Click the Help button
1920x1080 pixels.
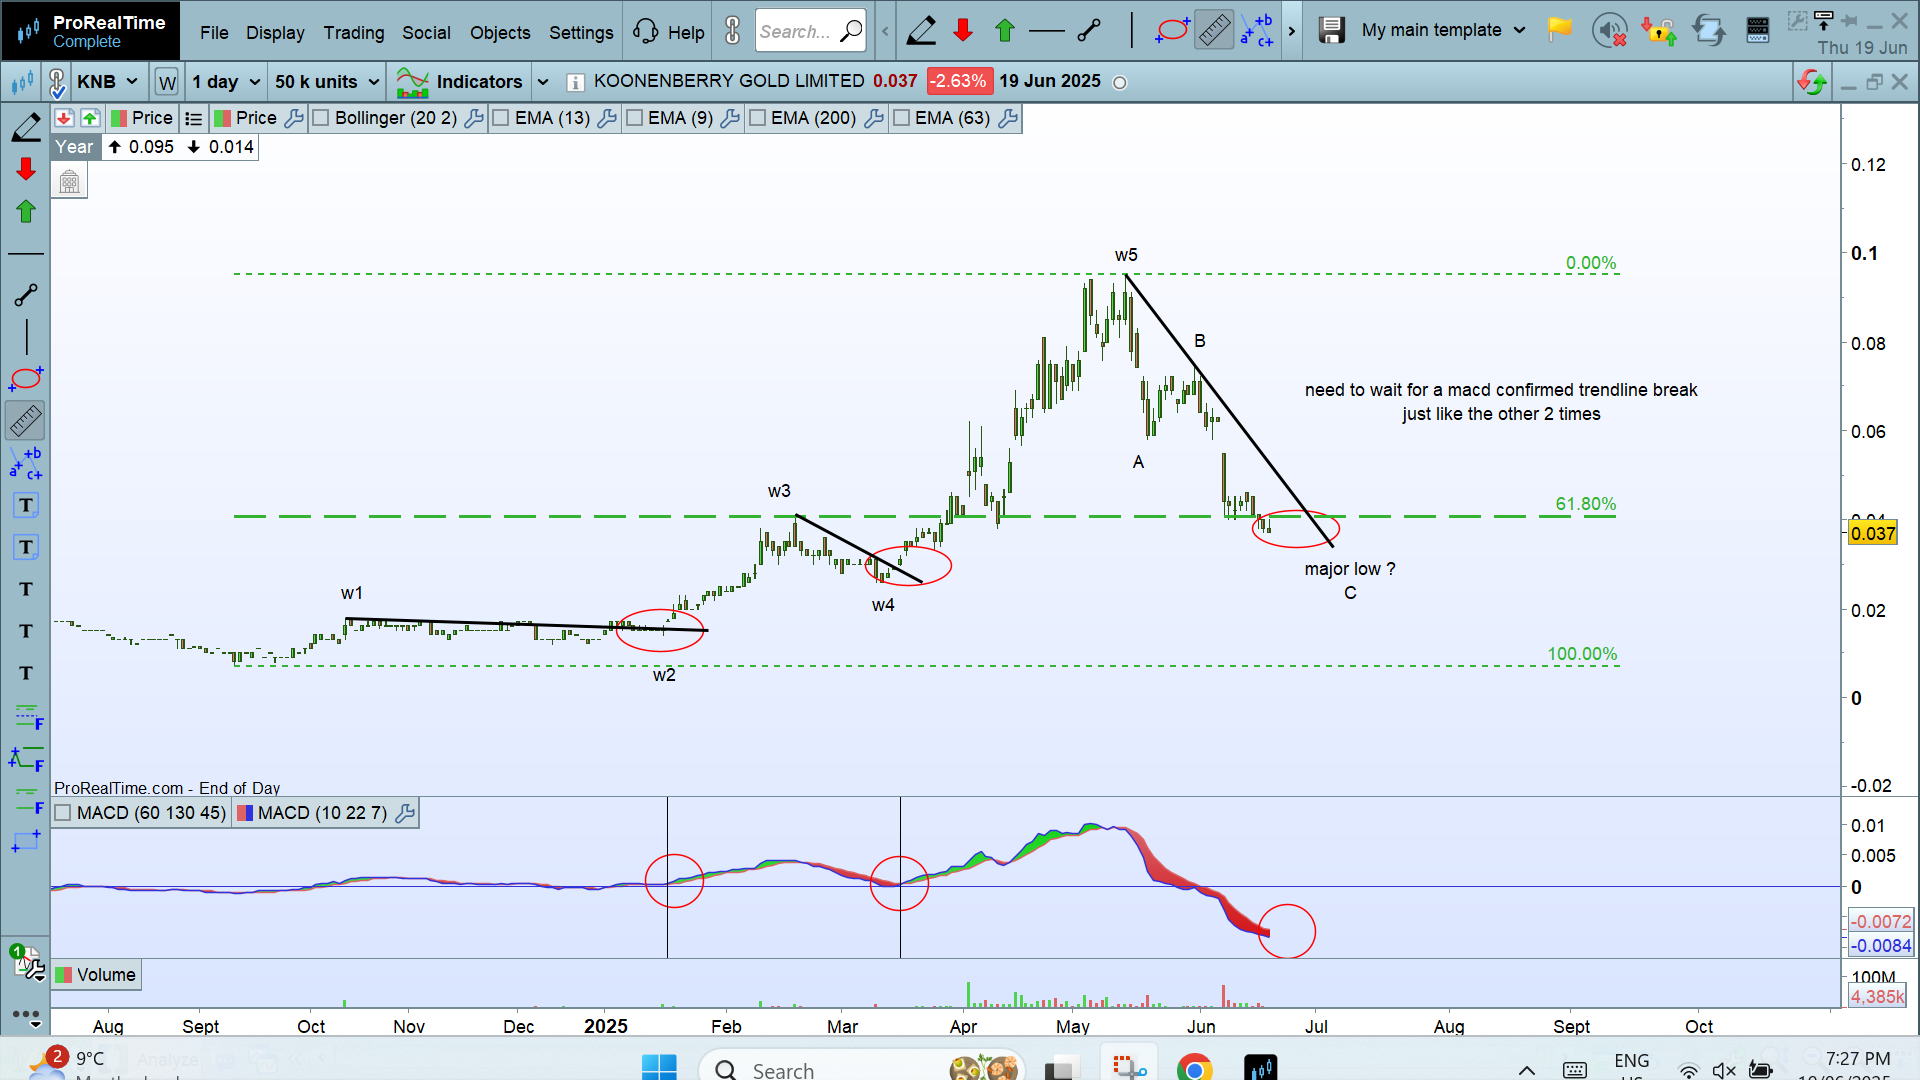pos(669,32)
